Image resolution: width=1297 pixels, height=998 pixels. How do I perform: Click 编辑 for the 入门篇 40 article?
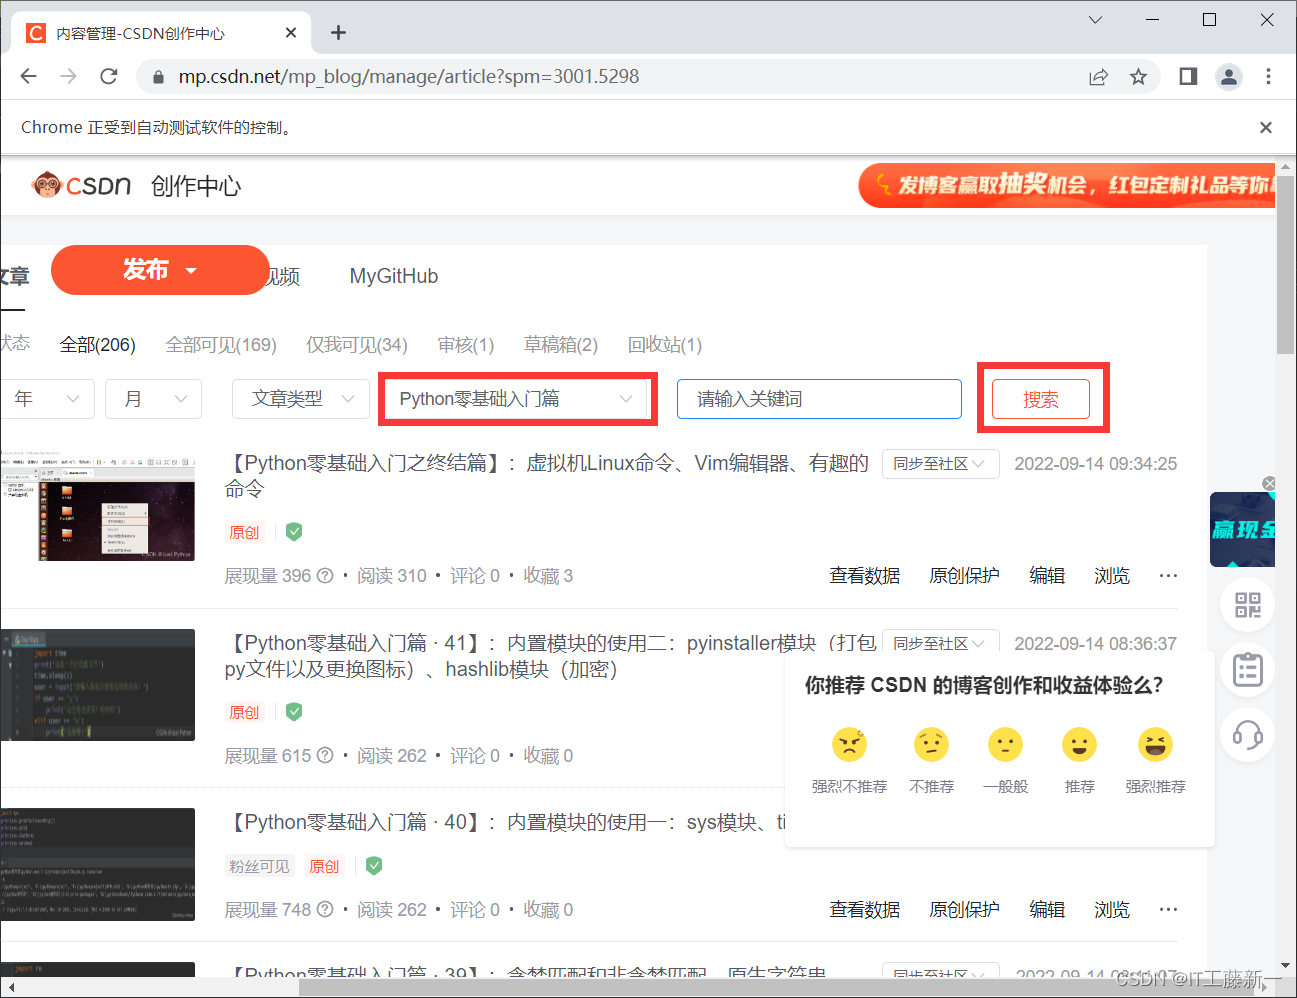(1047, 909)
